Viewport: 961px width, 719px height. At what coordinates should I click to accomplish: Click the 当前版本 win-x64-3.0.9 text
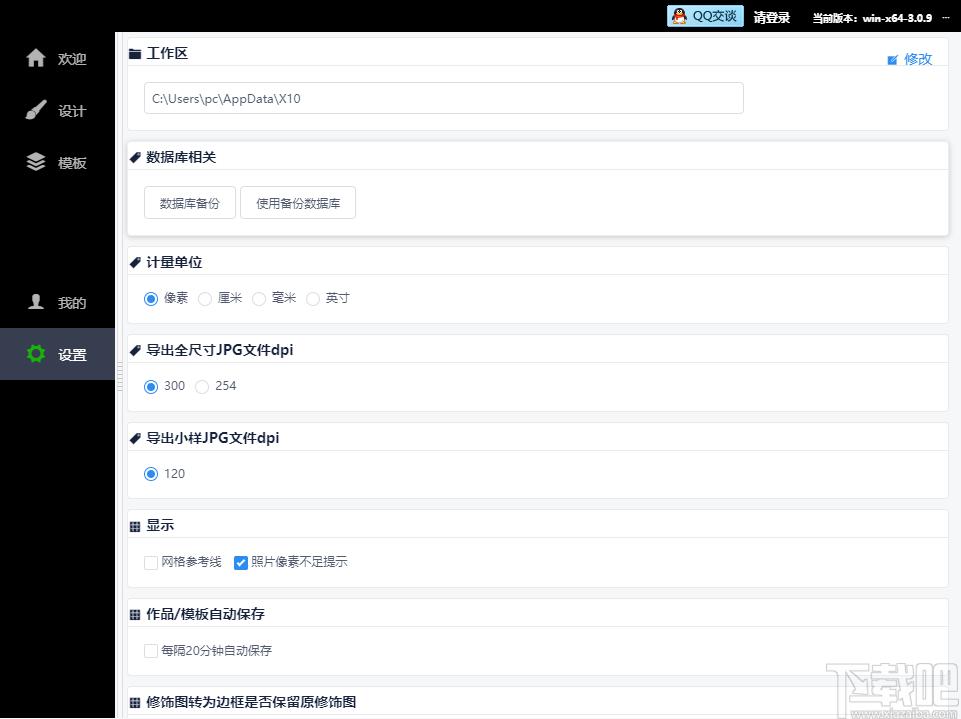[x=872, y=18]
